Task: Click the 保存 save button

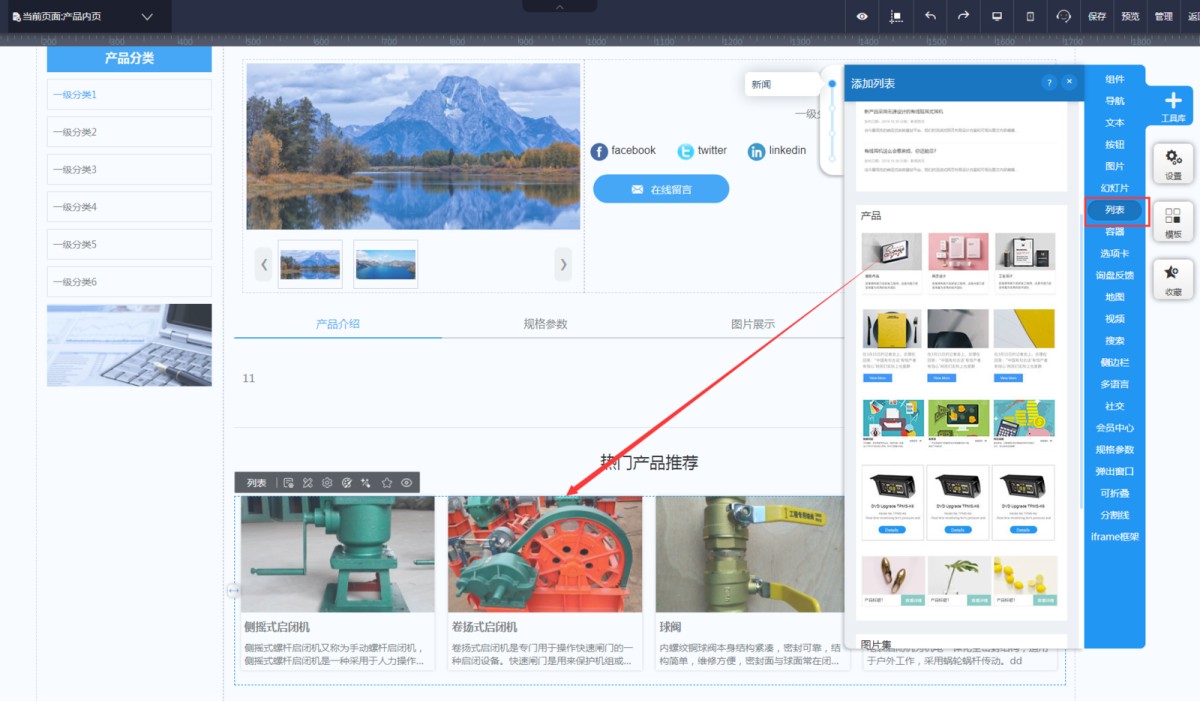Action: tap(1097, 16)
